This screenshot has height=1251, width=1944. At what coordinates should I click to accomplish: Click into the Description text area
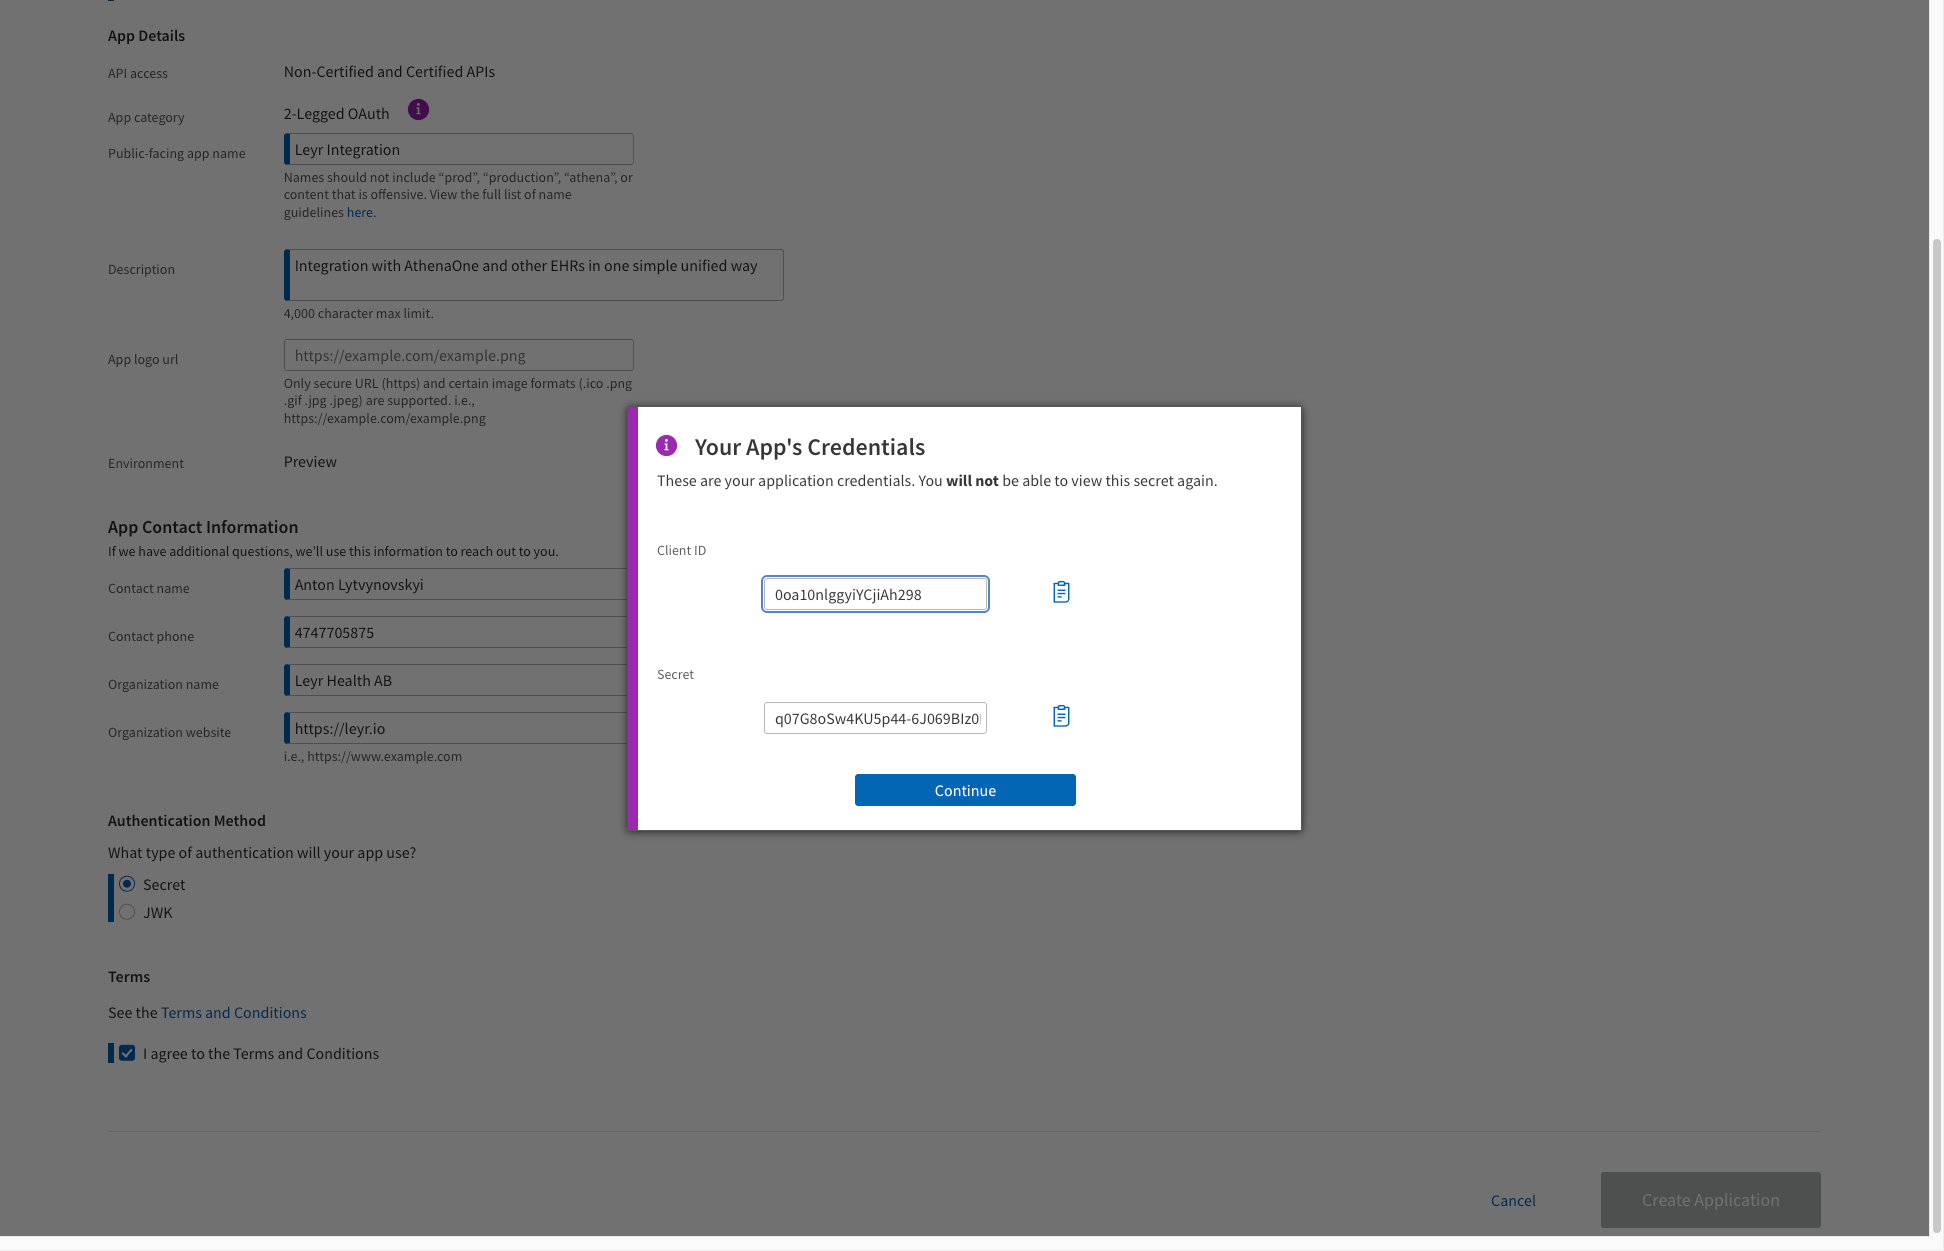point(534,275)
